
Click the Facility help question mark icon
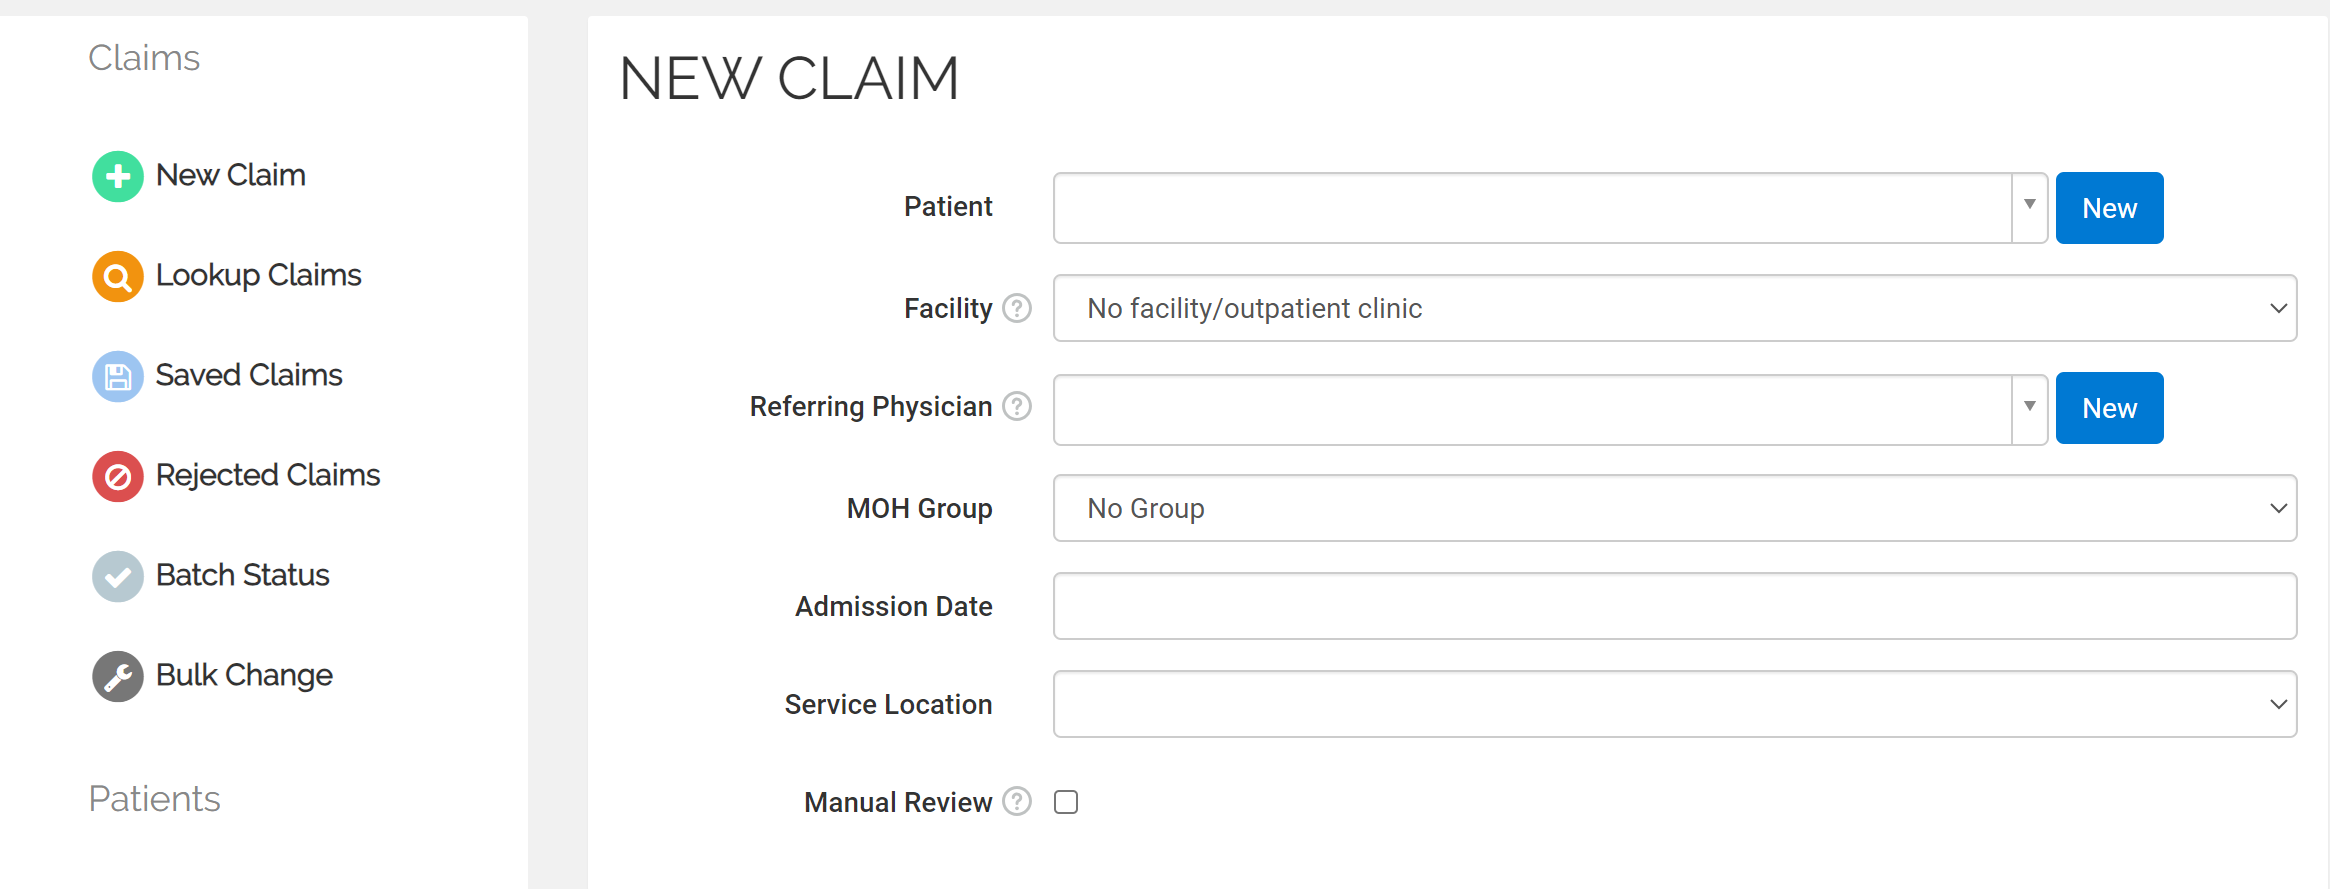1017,308
